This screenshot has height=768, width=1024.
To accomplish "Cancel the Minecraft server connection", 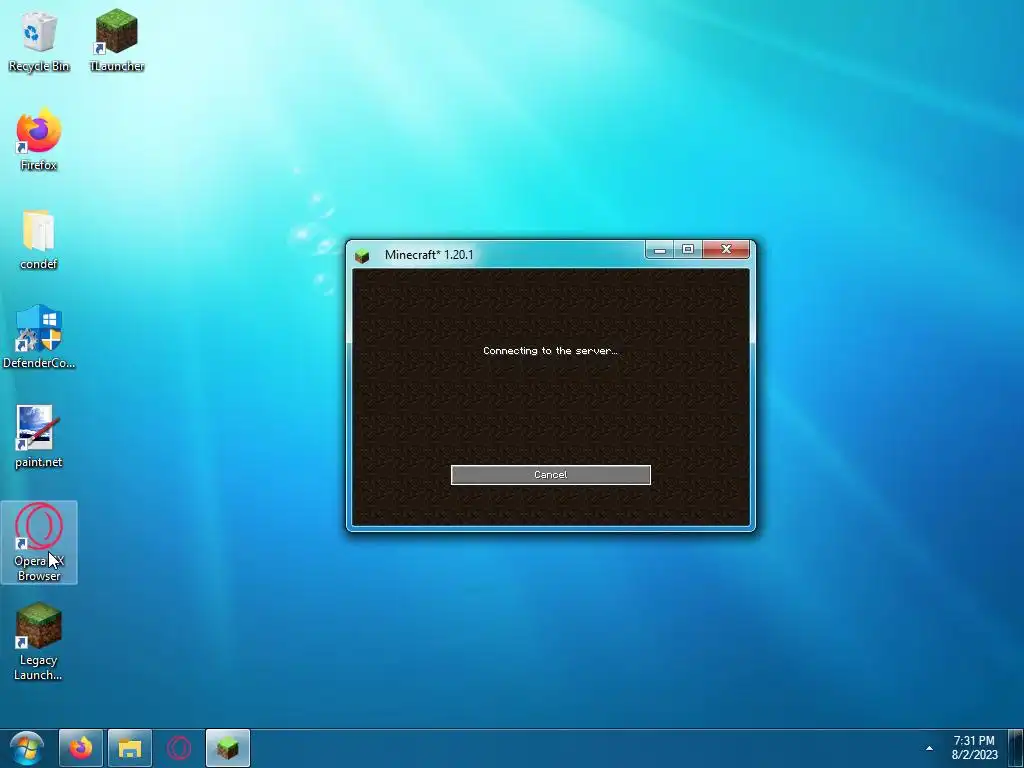I will (551, 475).
